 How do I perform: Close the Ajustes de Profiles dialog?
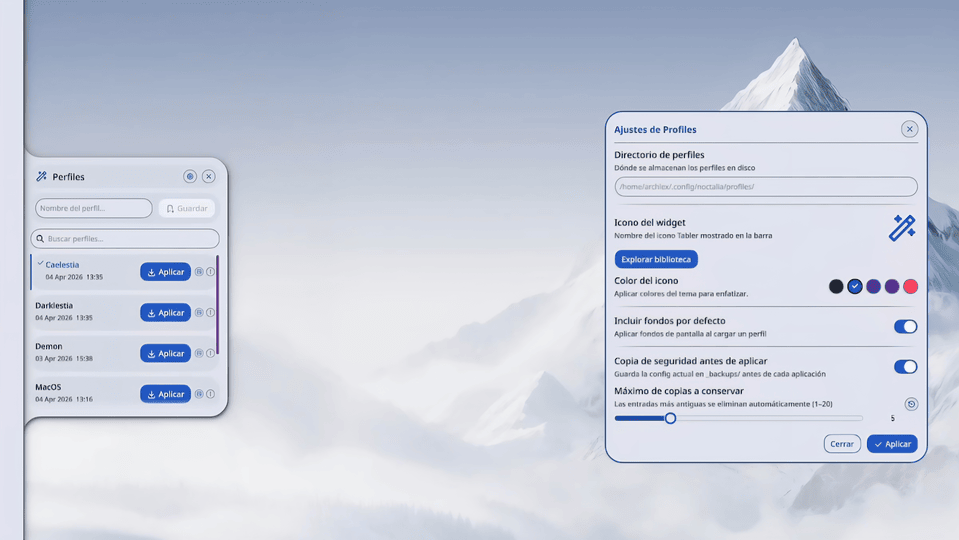coord(909,129)
